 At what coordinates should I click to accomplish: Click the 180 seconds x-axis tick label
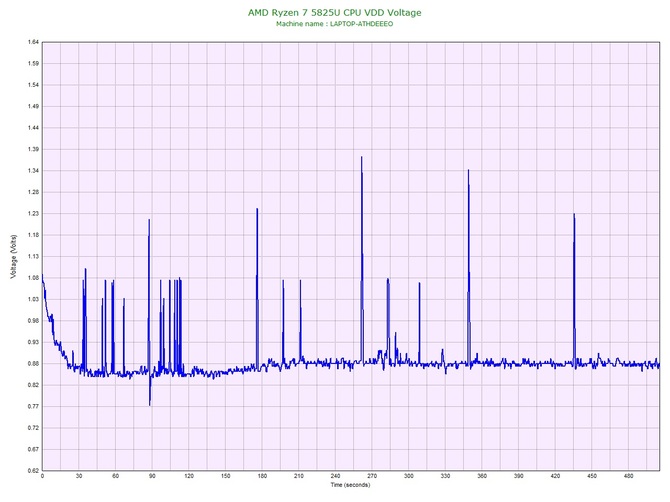pyautogui.click(x=262, y=476)
